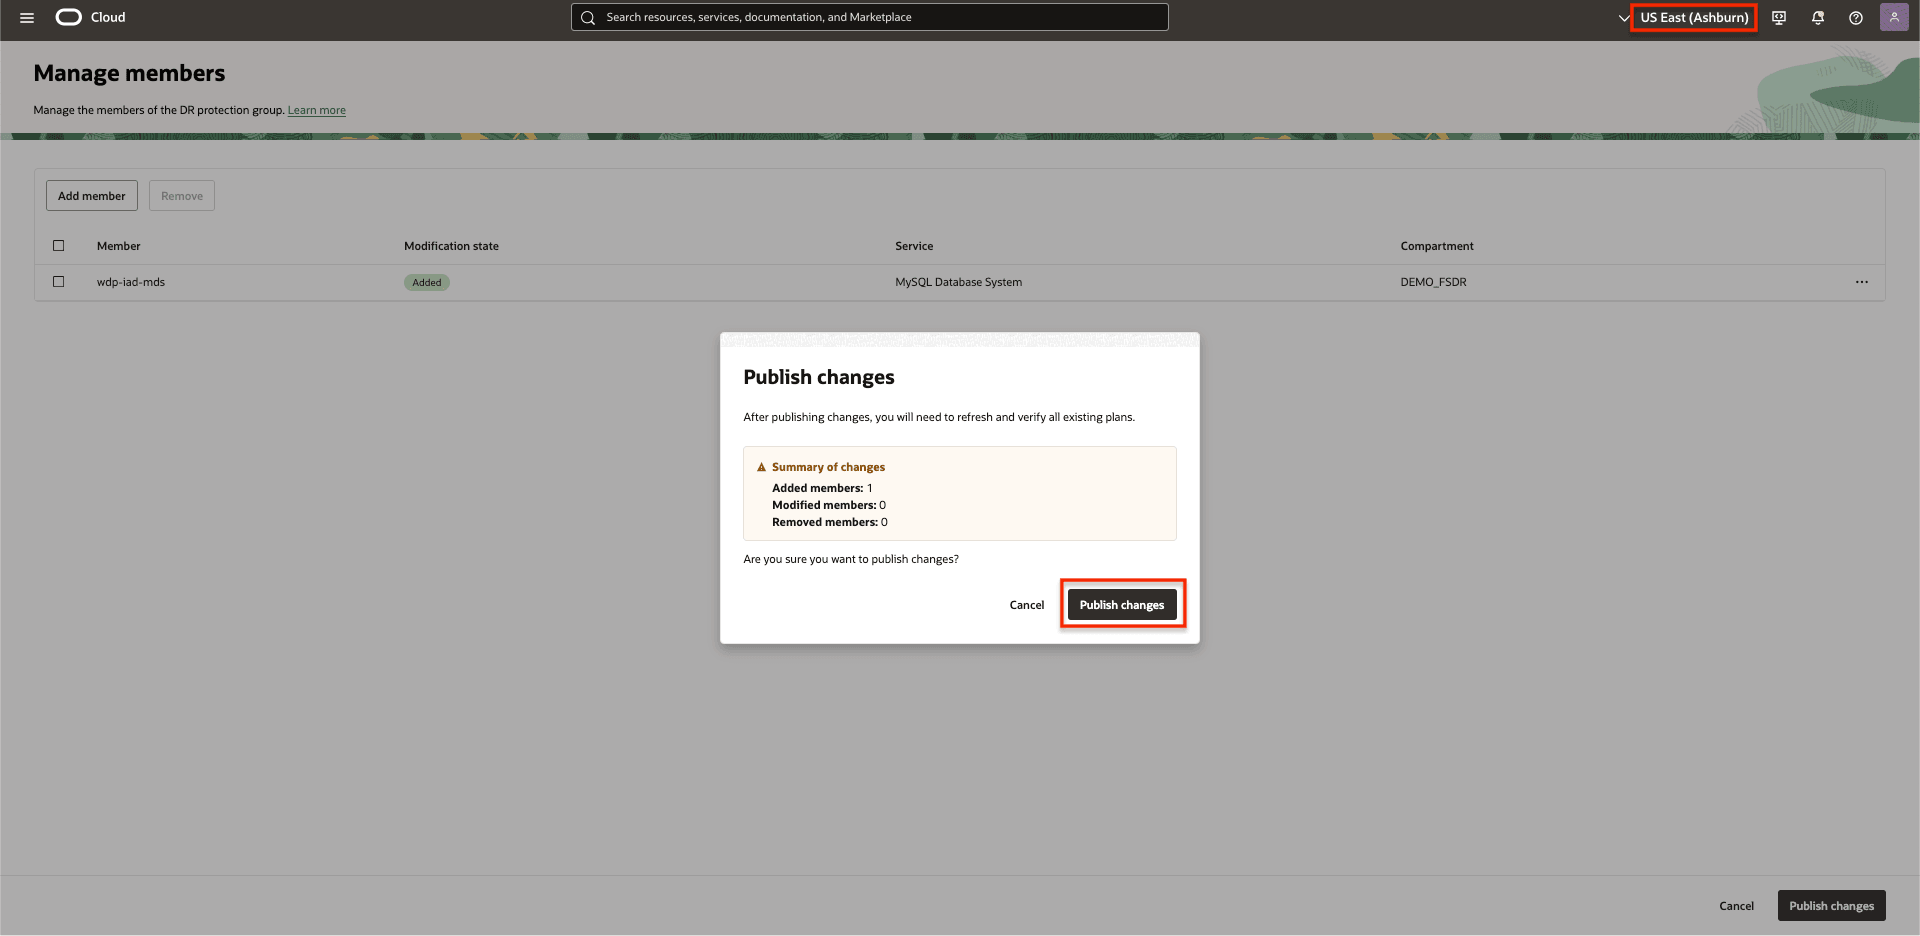Open the notifications bell
1920x936 pixels.
point(1817,17)
